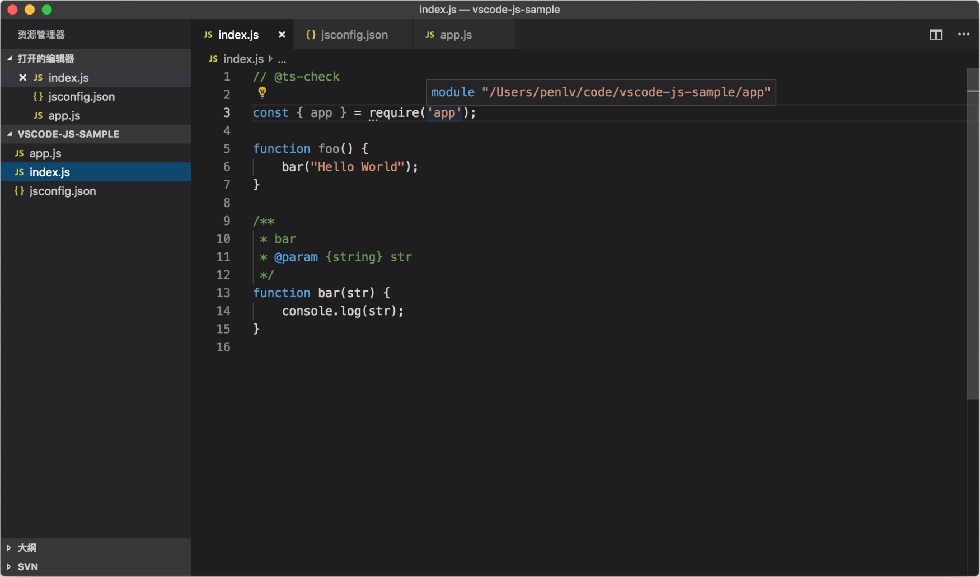Select jsconfig.json in VSCODE-JS-SAMPLE folder
This screenshot has height=577, width=980.
96,191
